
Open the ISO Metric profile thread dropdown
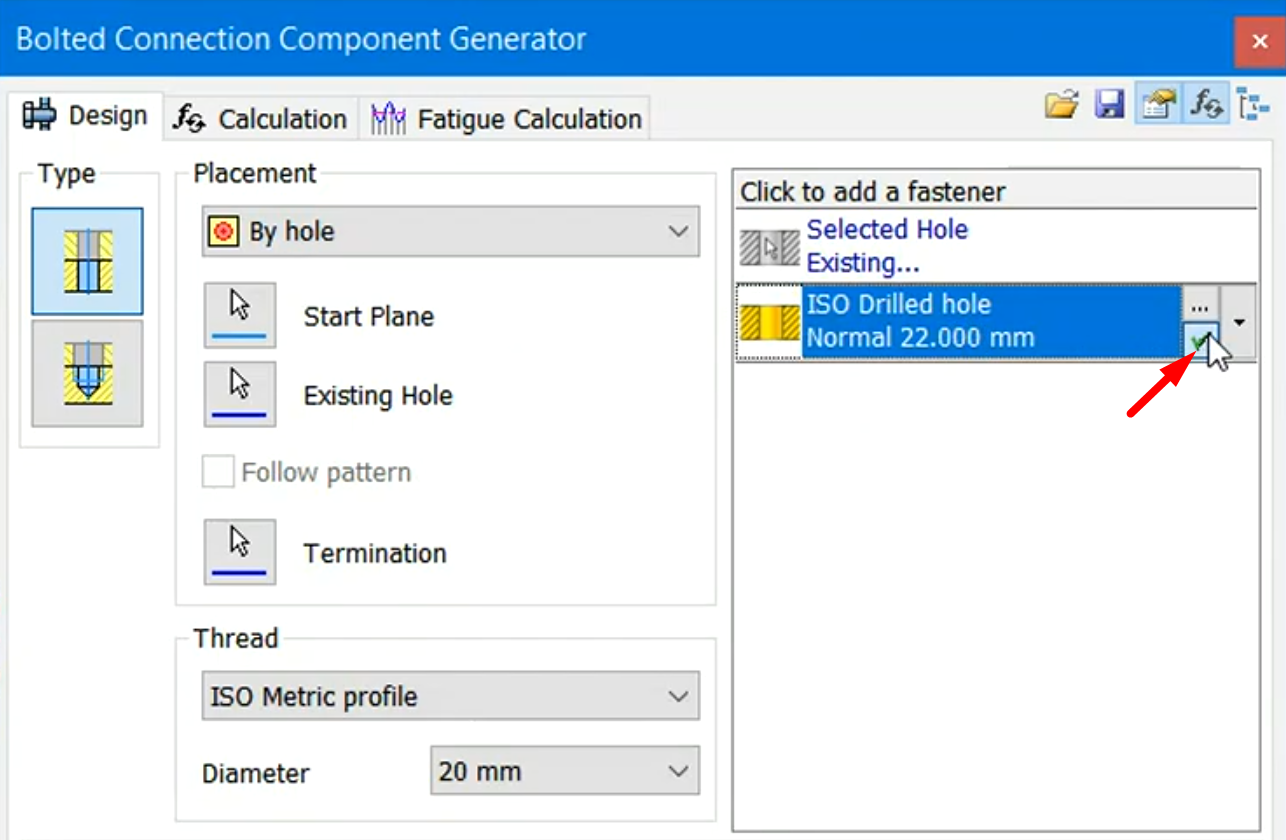tap(450, 696)
